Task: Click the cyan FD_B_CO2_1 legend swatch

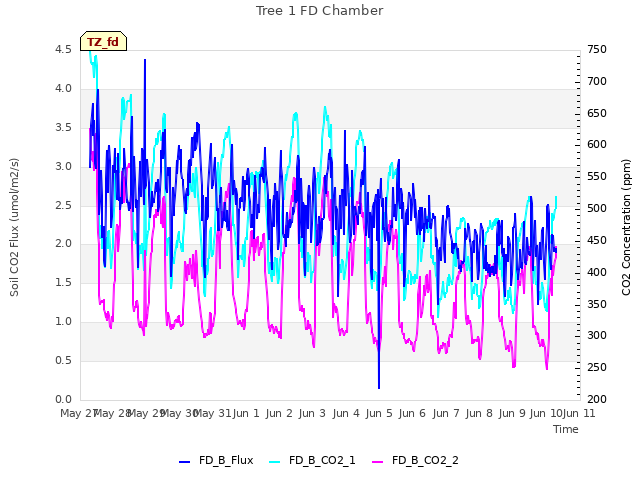Action: click(x=275, y=462)
